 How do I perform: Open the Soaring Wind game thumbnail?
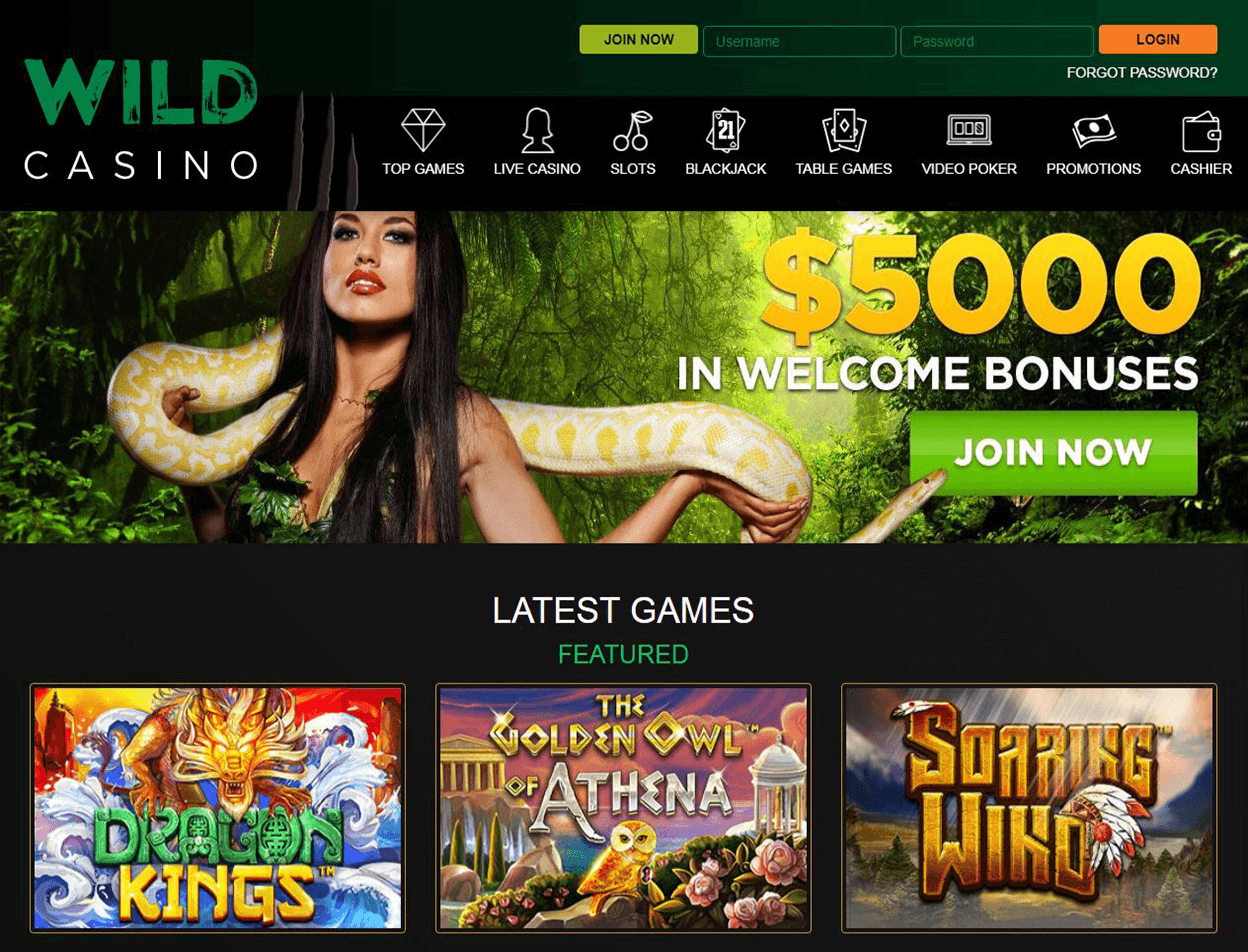[1029, 808]
